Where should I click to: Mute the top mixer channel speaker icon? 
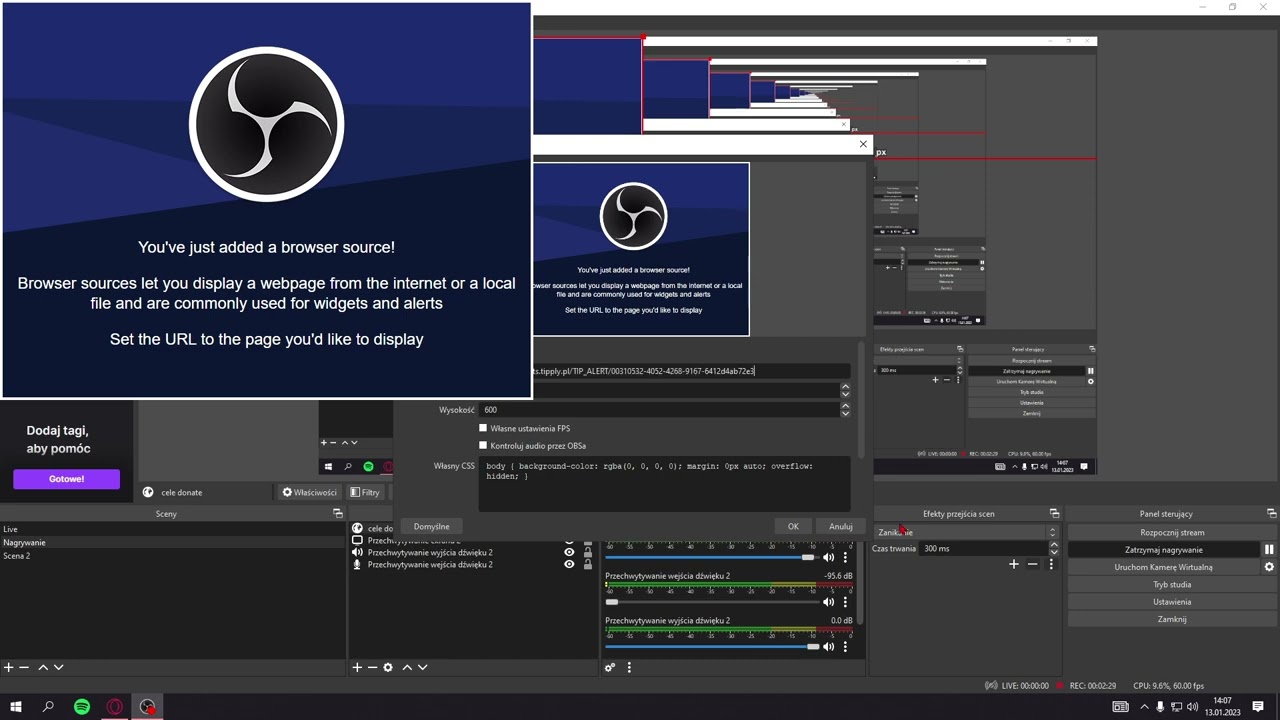828,557
